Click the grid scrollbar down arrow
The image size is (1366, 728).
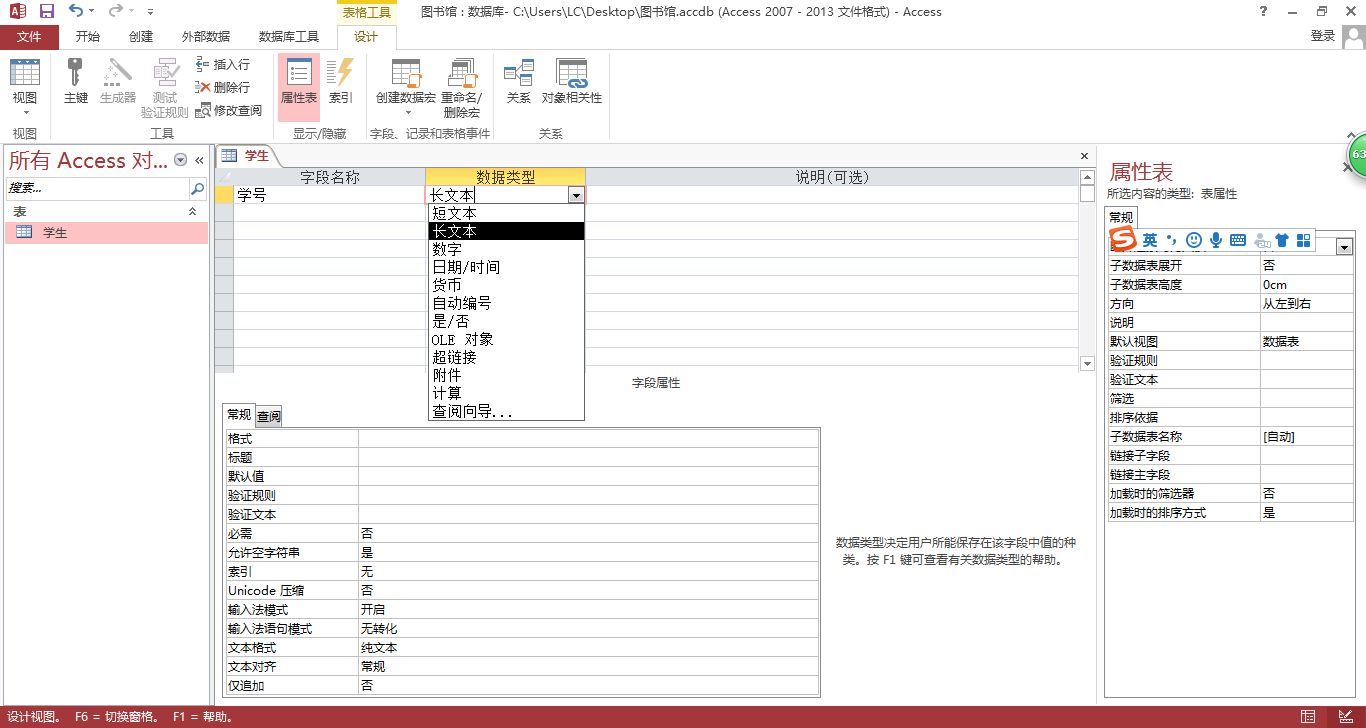coord(1087,363)
